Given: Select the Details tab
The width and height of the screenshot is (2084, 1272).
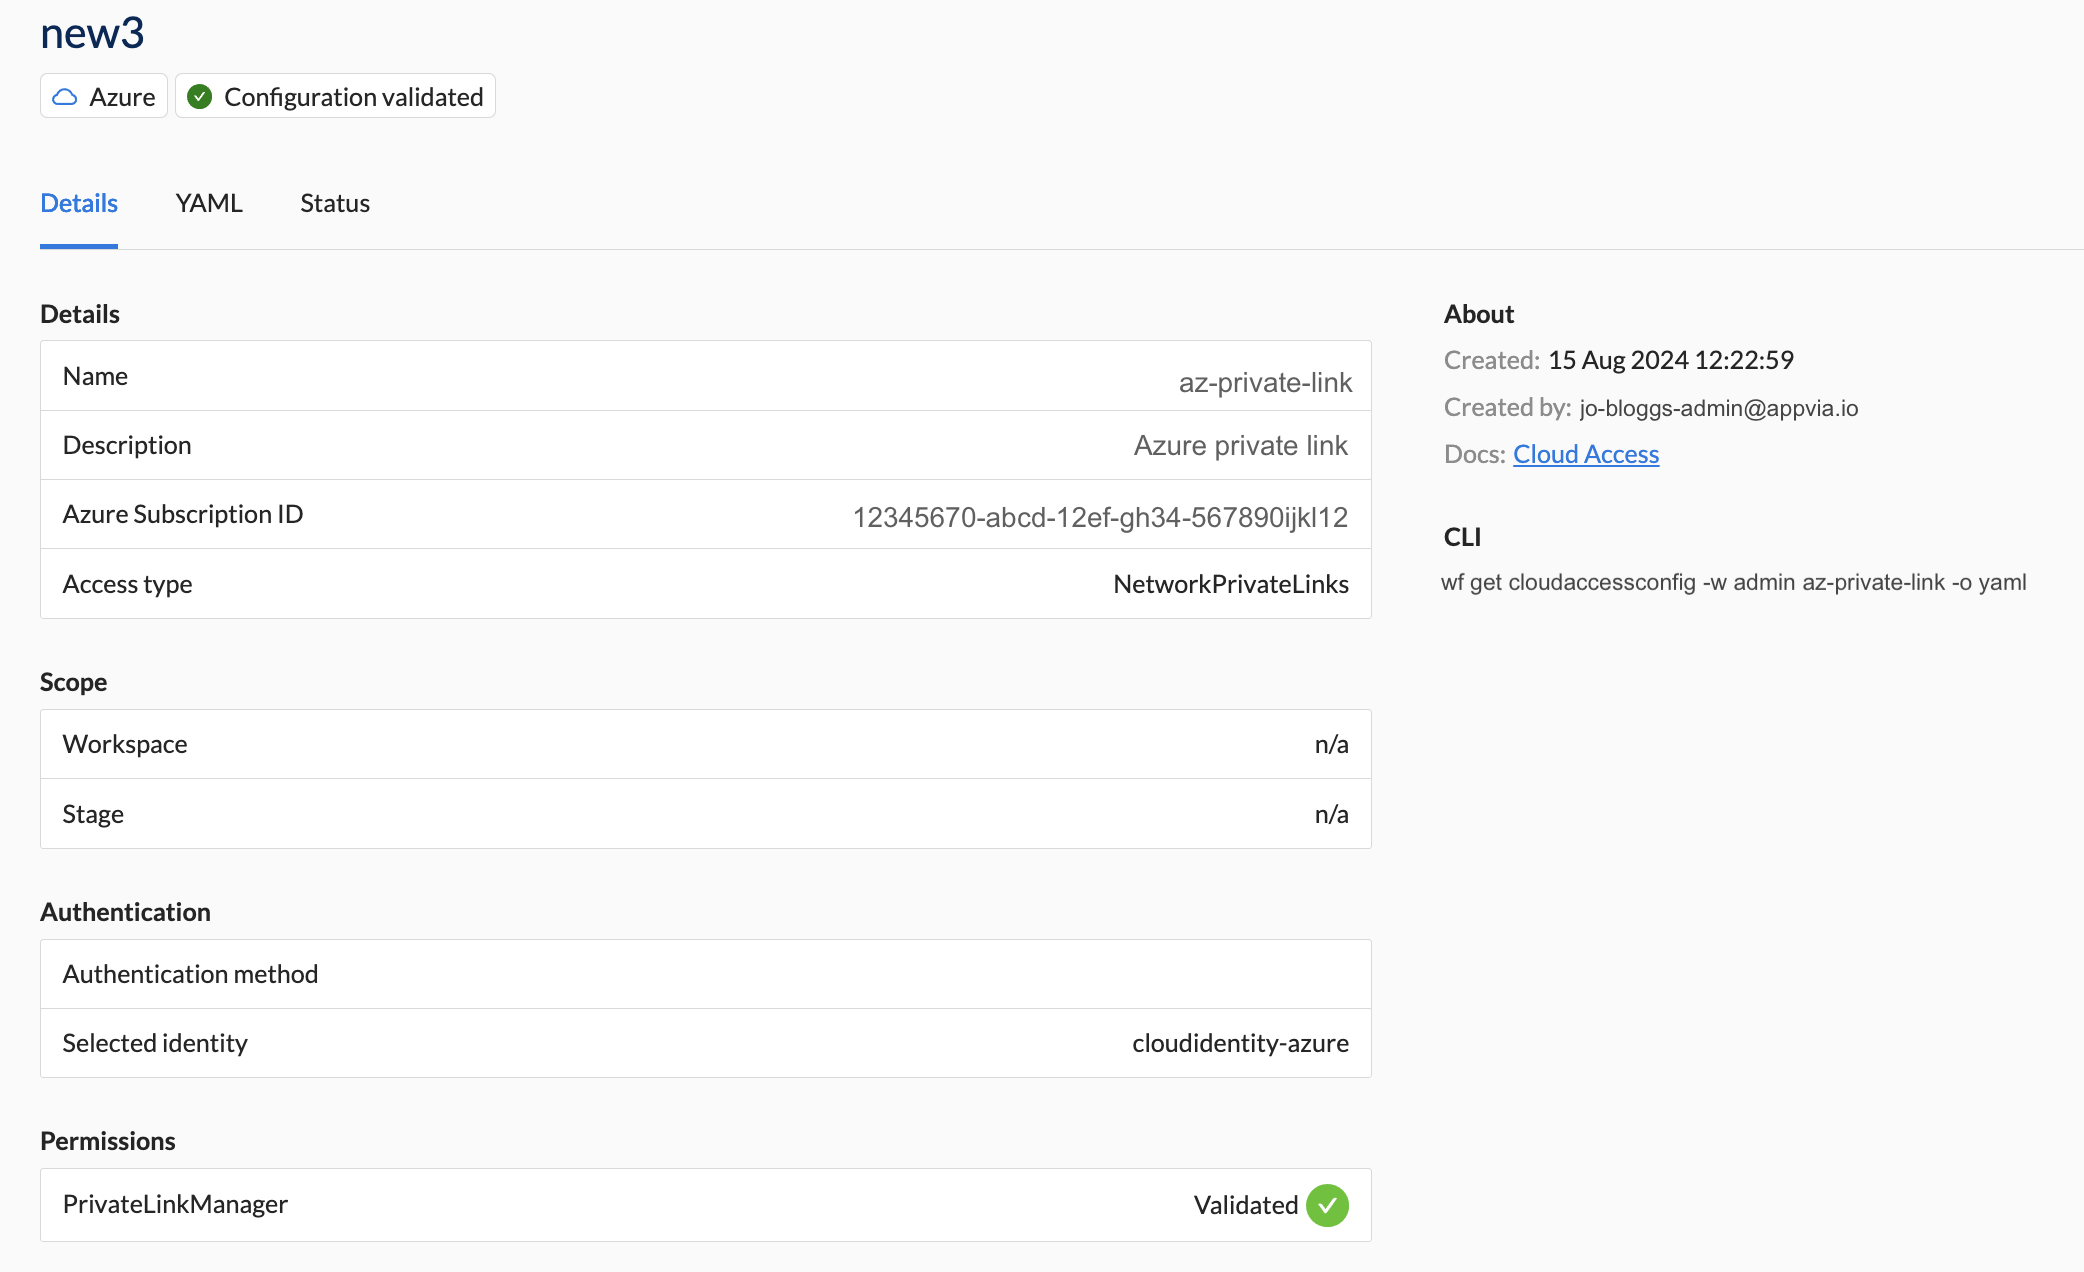Looking at the screenshot, I should (79, 203).
